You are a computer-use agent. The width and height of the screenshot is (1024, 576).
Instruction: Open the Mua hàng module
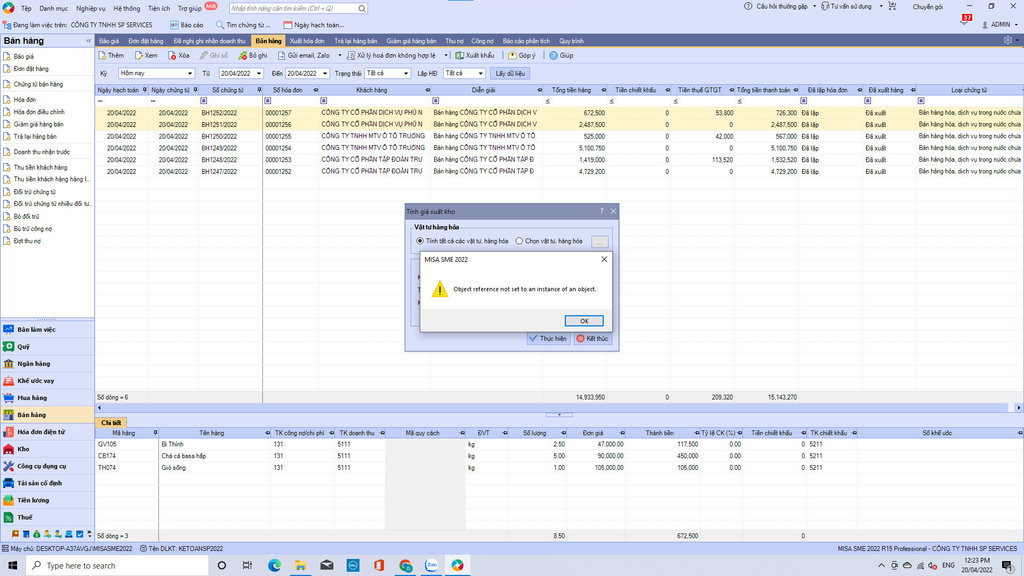[47, 398]
